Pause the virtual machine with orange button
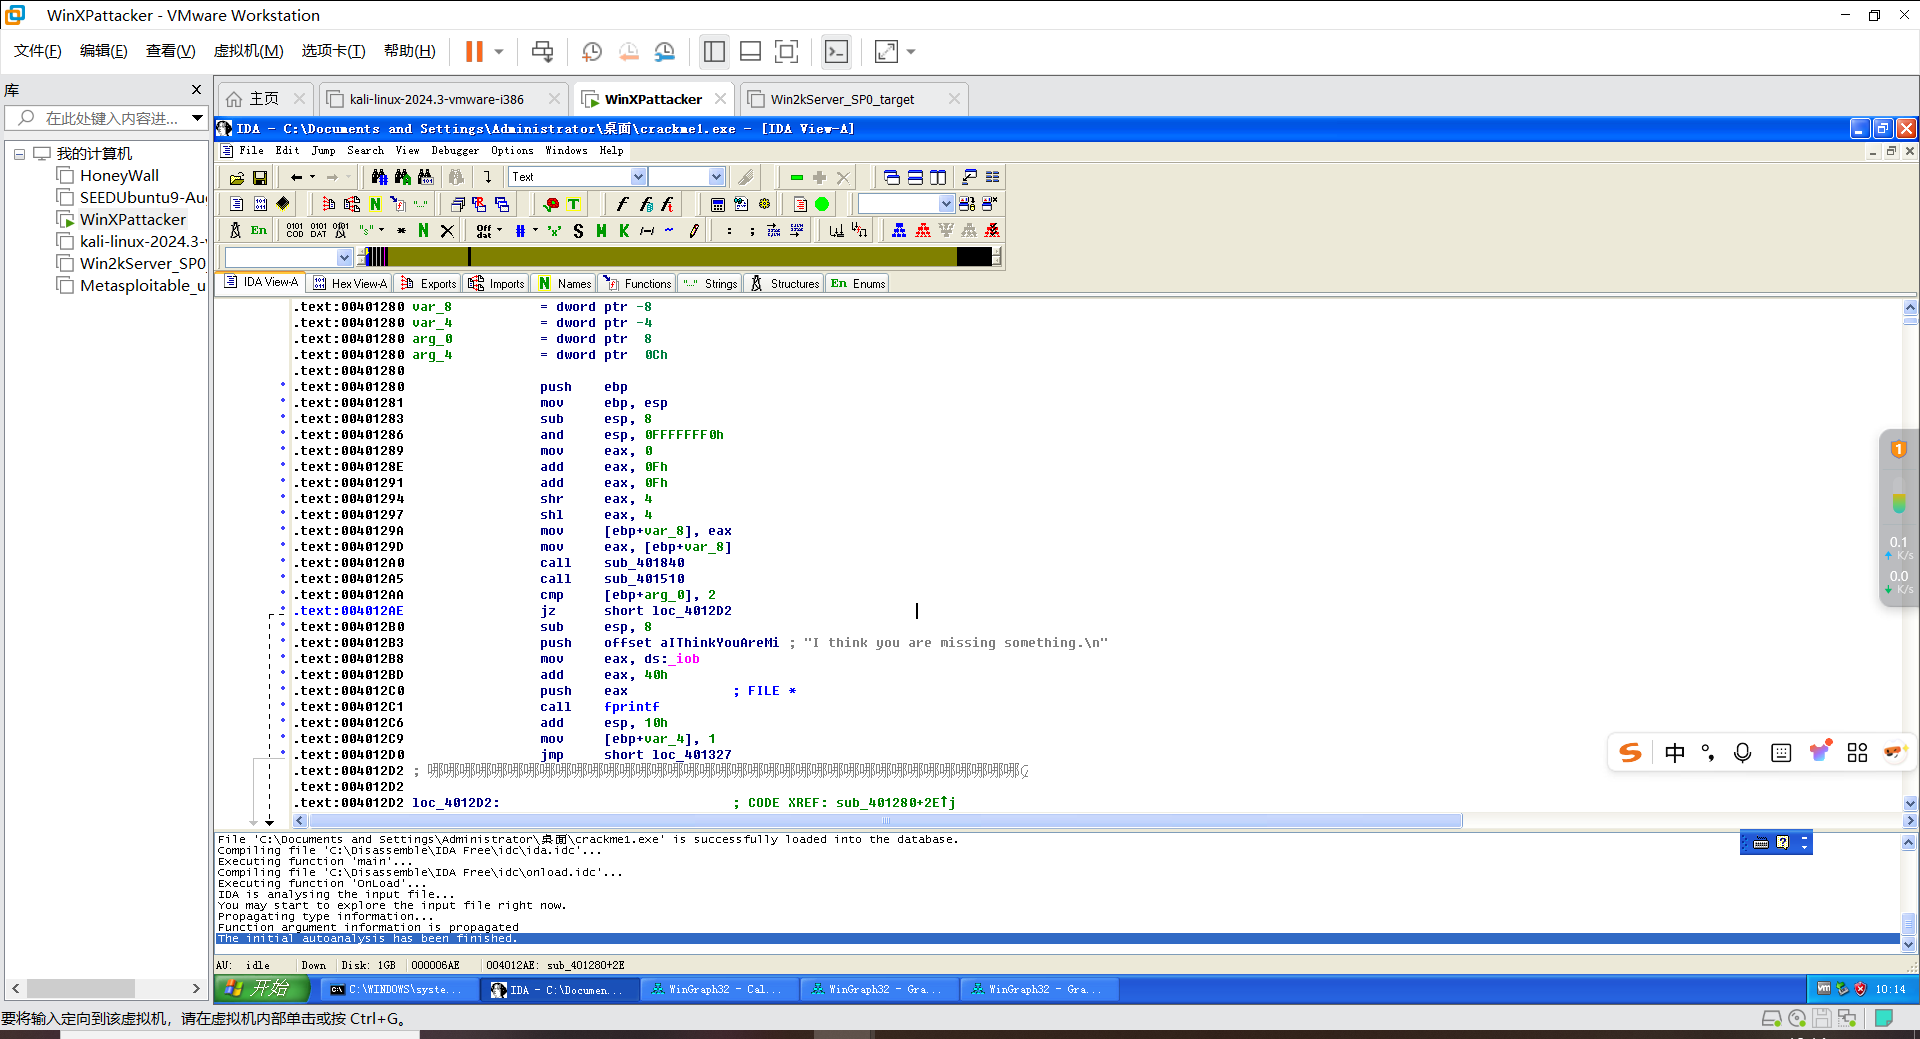This screenshot has height=1039, width=1920. (474, 52)
